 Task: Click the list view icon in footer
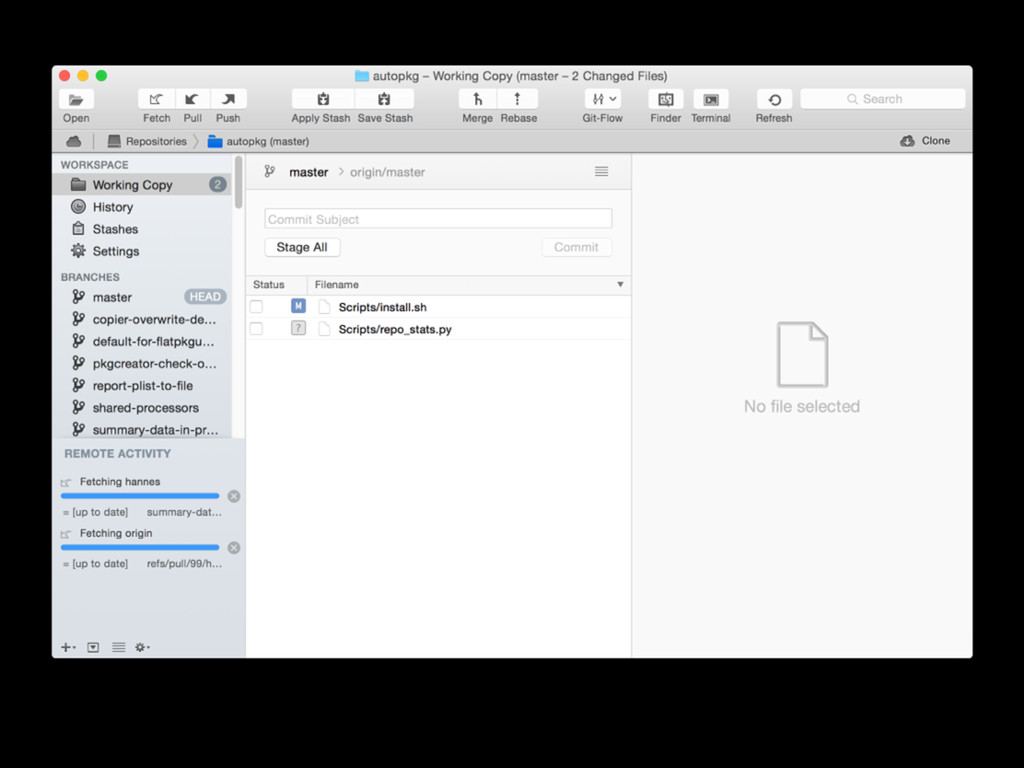tap(118, 647)
